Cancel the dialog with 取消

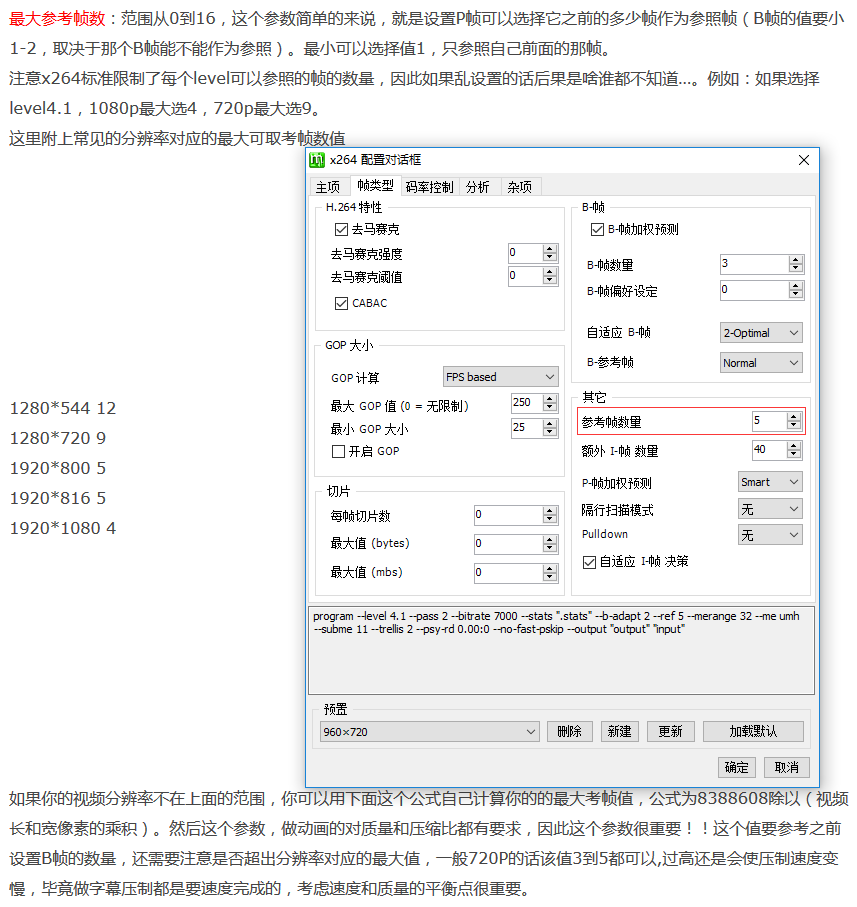click(786, 768)
